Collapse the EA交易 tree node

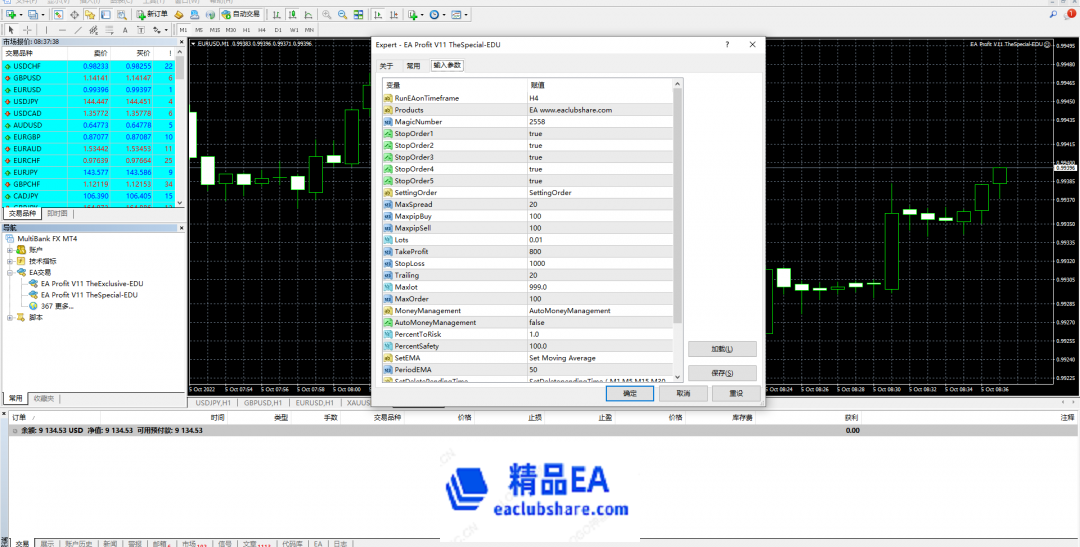point(10,272)
